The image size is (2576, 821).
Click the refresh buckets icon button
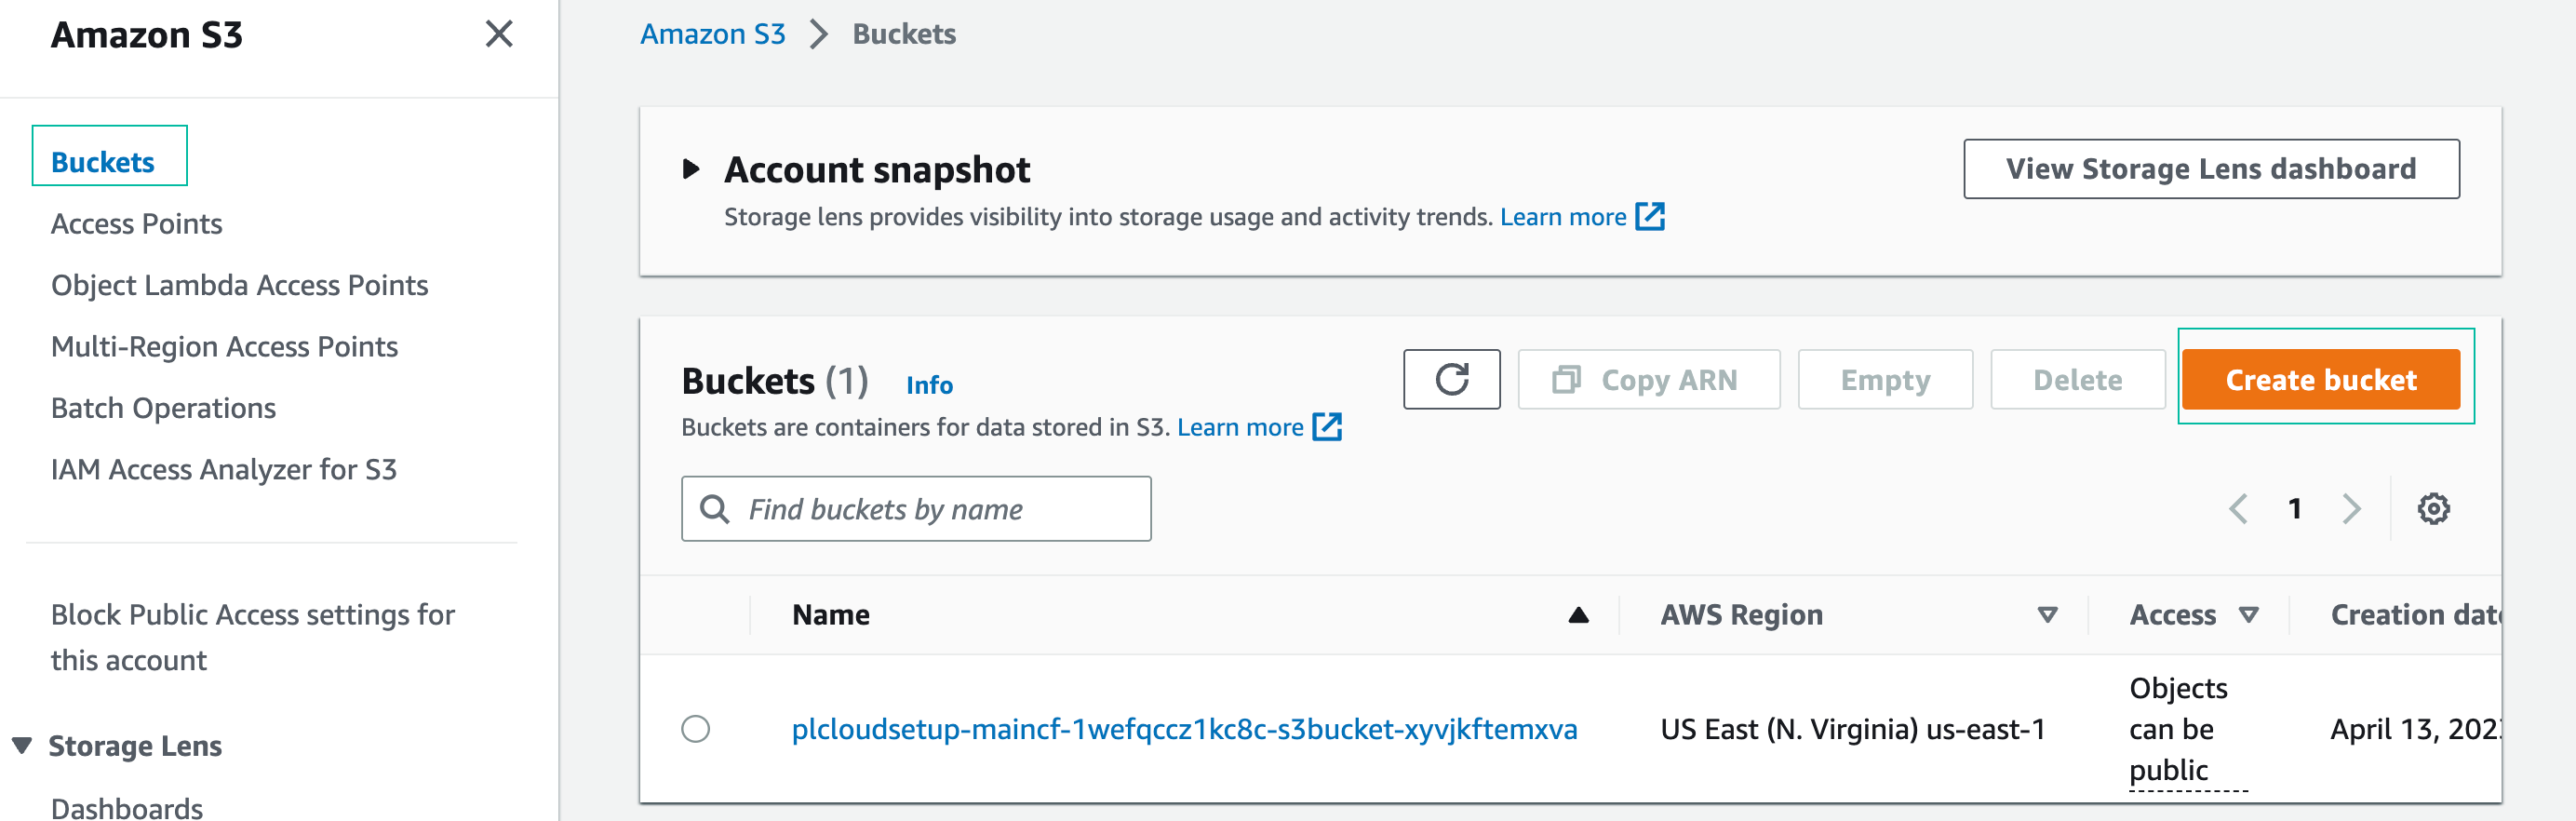[x=1451, y=379]
